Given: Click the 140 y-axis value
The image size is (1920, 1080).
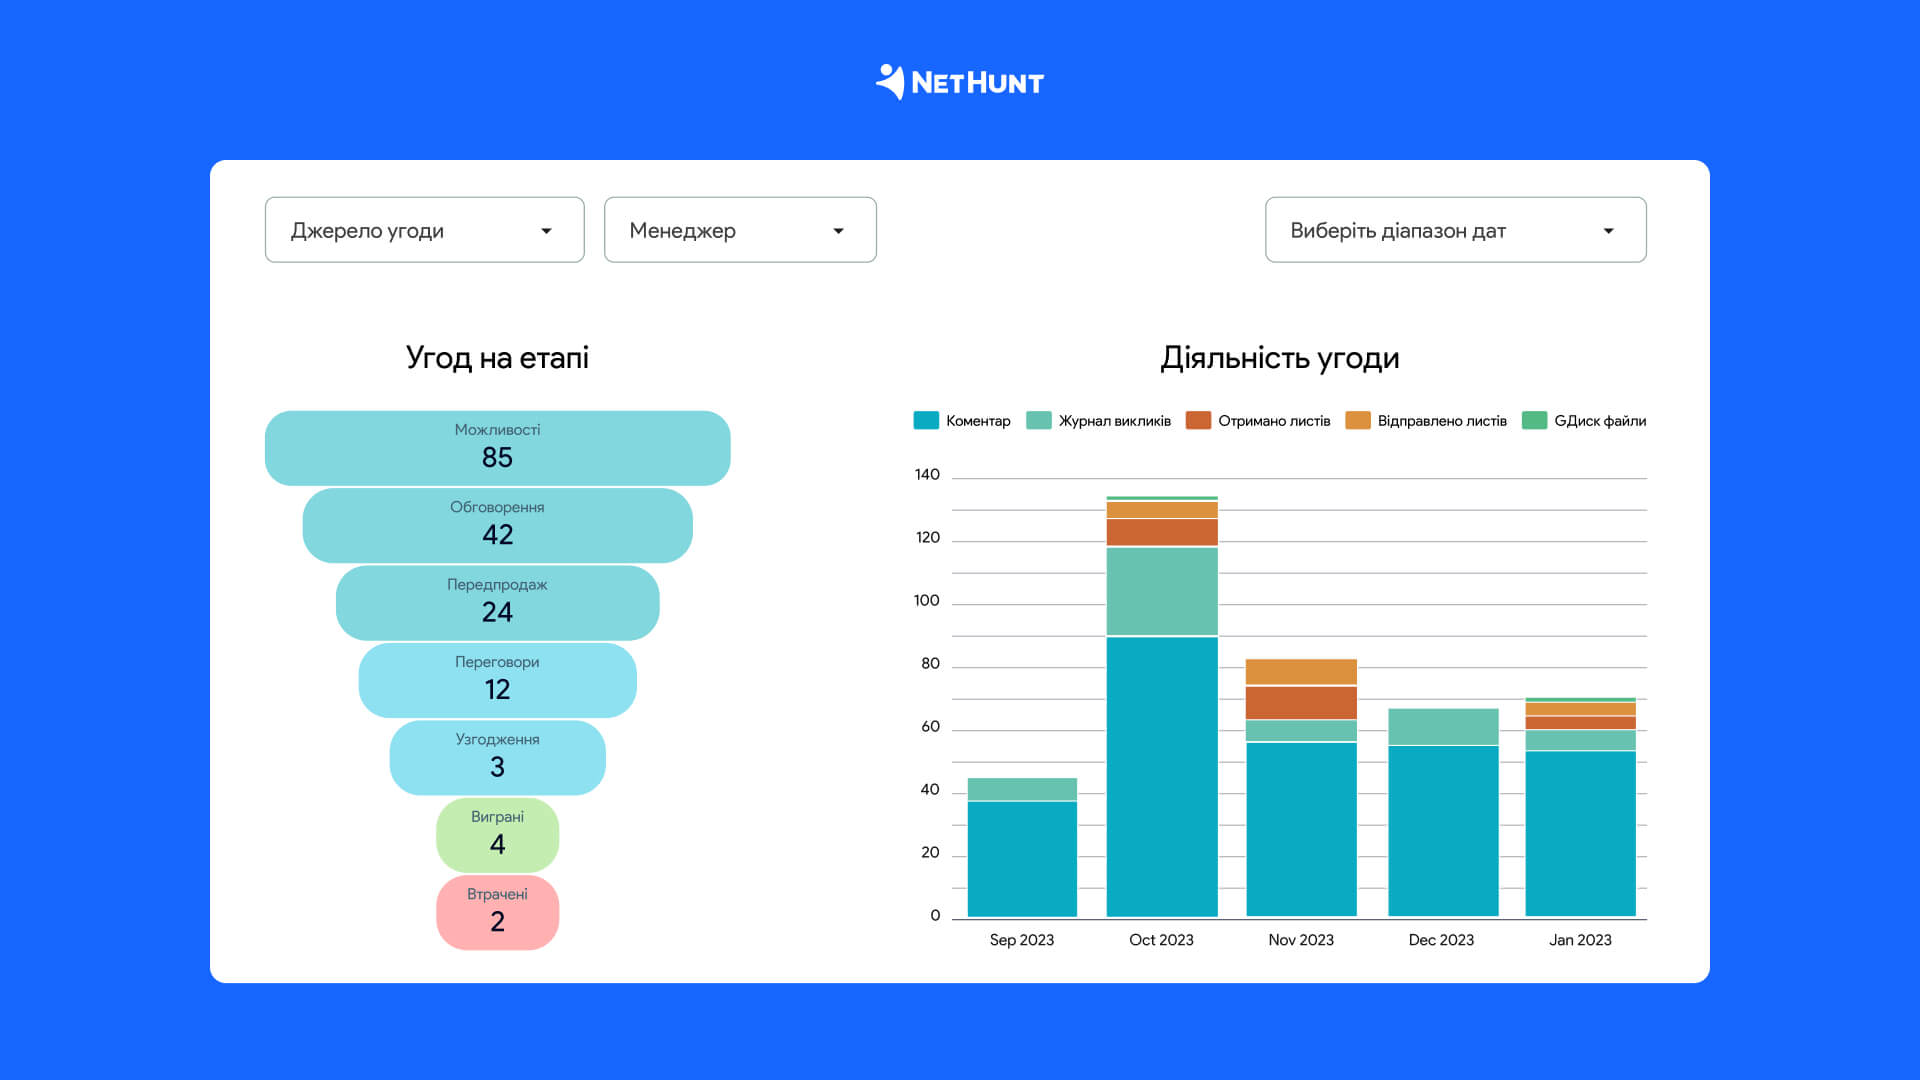Looking at the screenshot, I should pyautogui.click(x=927, y=475).
